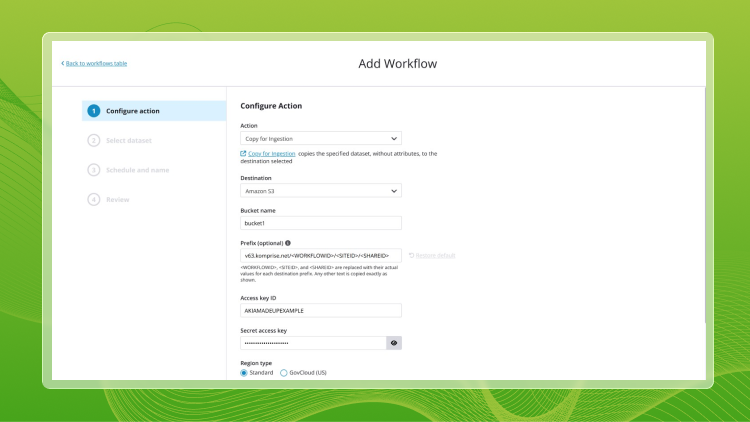The image size is (750, 422).
Task: Click the step 1 circle icon in the wizard
Action: [93, 111]
